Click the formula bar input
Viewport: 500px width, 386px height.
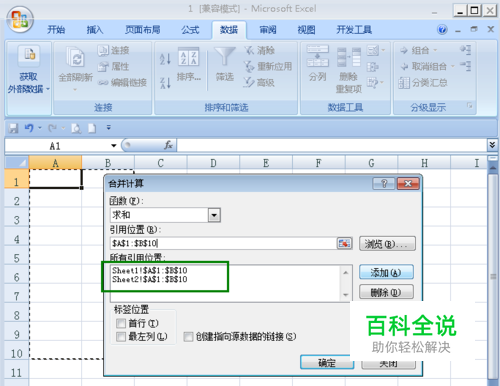click(332, 145)
